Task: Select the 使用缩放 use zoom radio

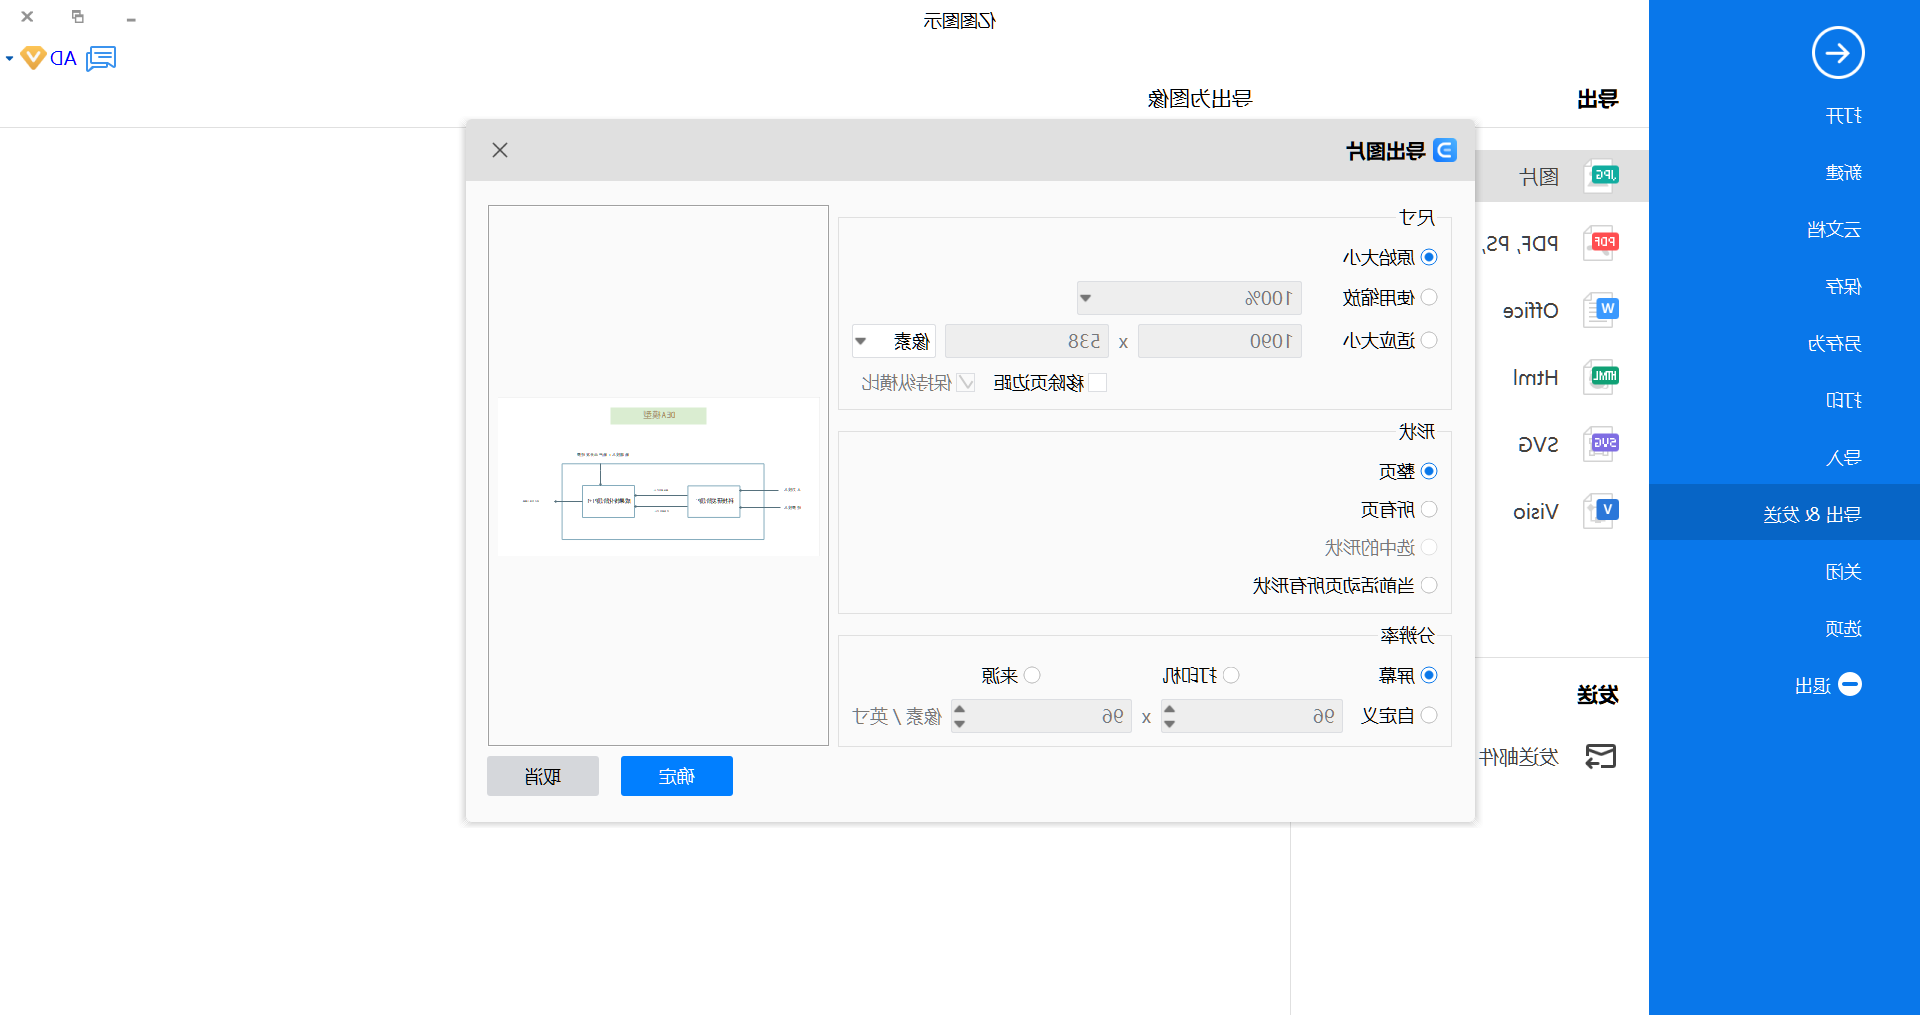Action: pos(1429,297)
